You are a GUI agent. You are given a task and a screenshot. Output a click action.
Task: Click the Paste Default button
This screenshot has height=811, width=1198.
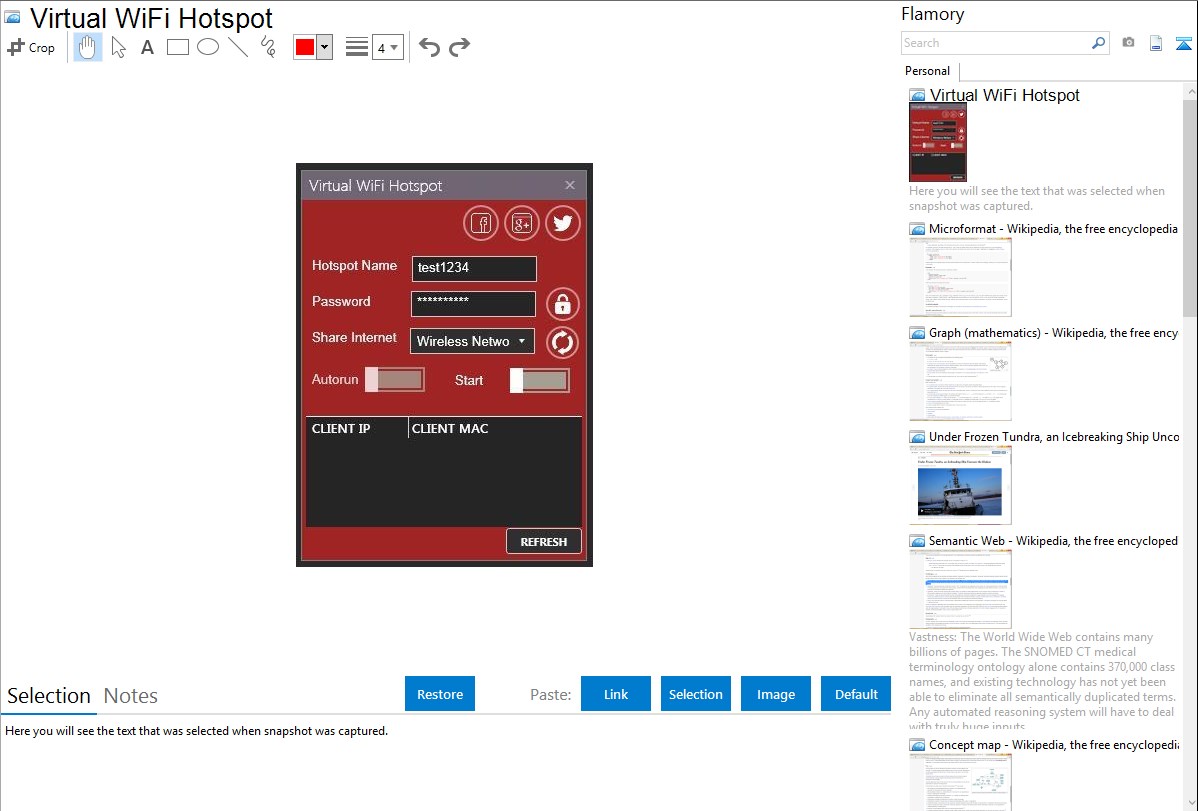(x=856, y=694)
